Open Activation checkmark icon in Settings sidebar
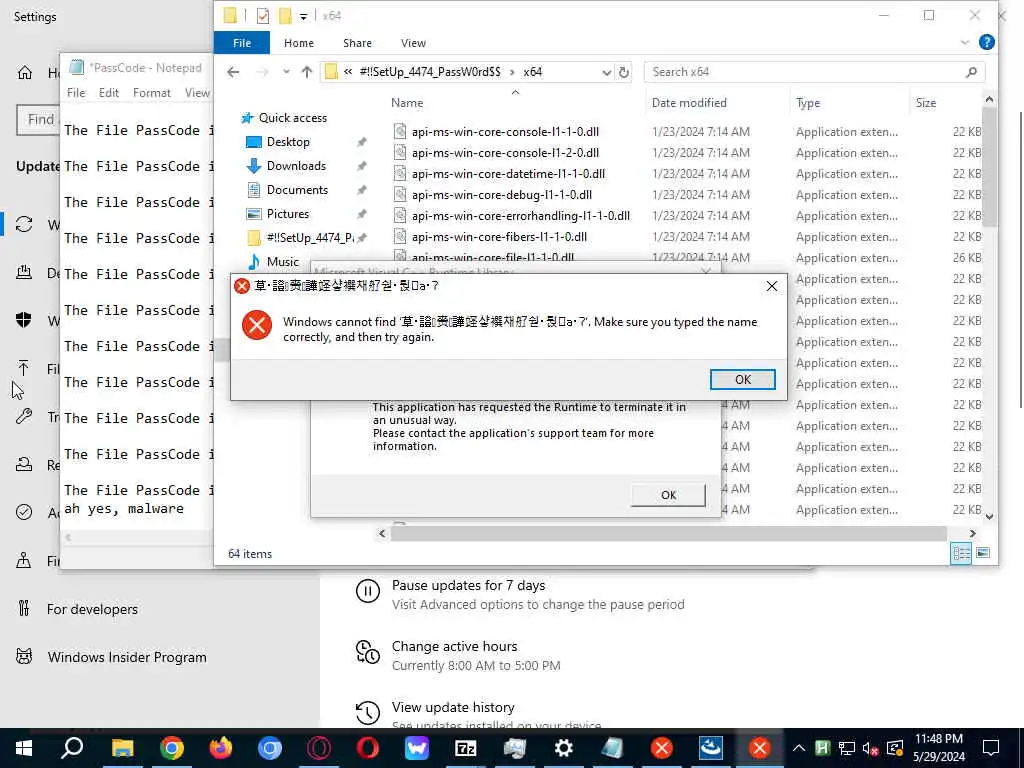The image size is (1024, 768). [24, 512]
